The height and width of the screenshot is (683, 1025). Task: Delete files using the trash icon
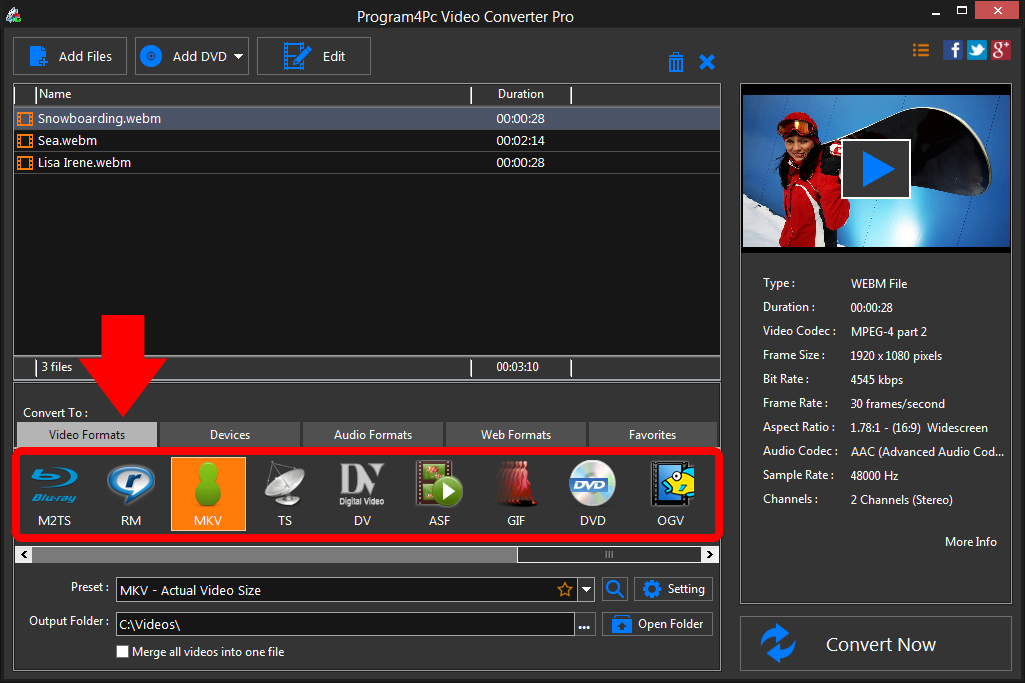[x=676, y=61]
